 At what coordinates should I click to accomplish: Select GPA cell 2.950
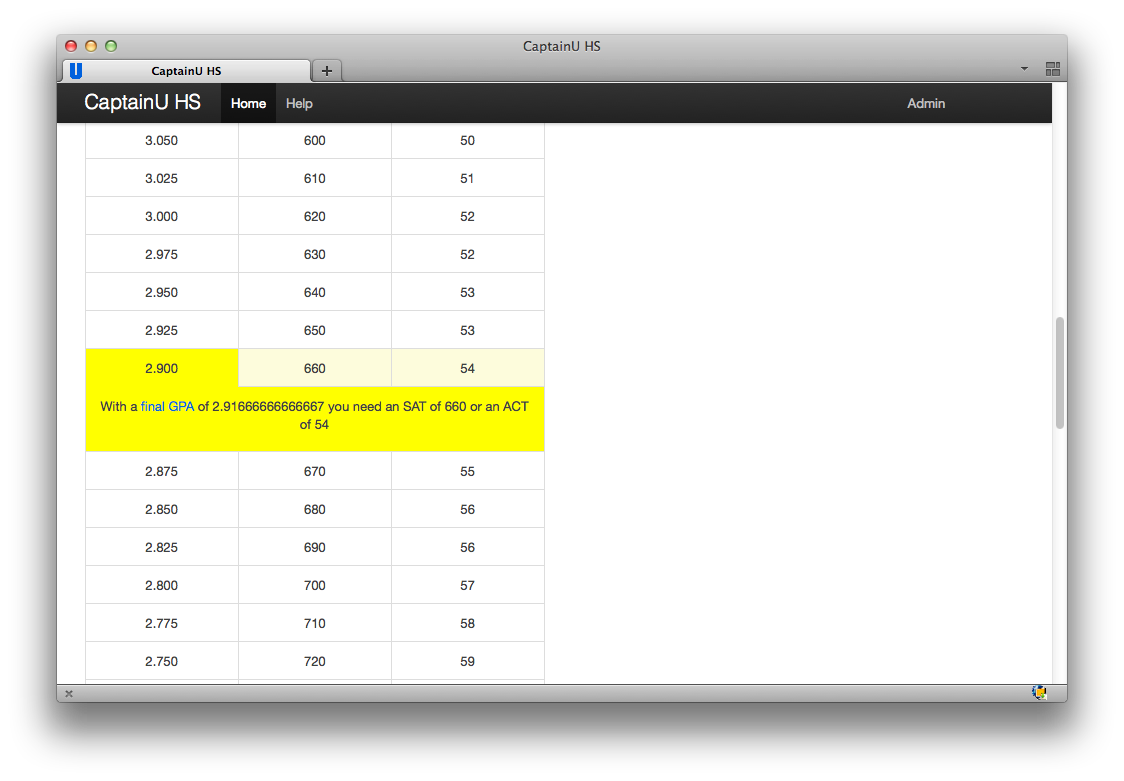162,292
